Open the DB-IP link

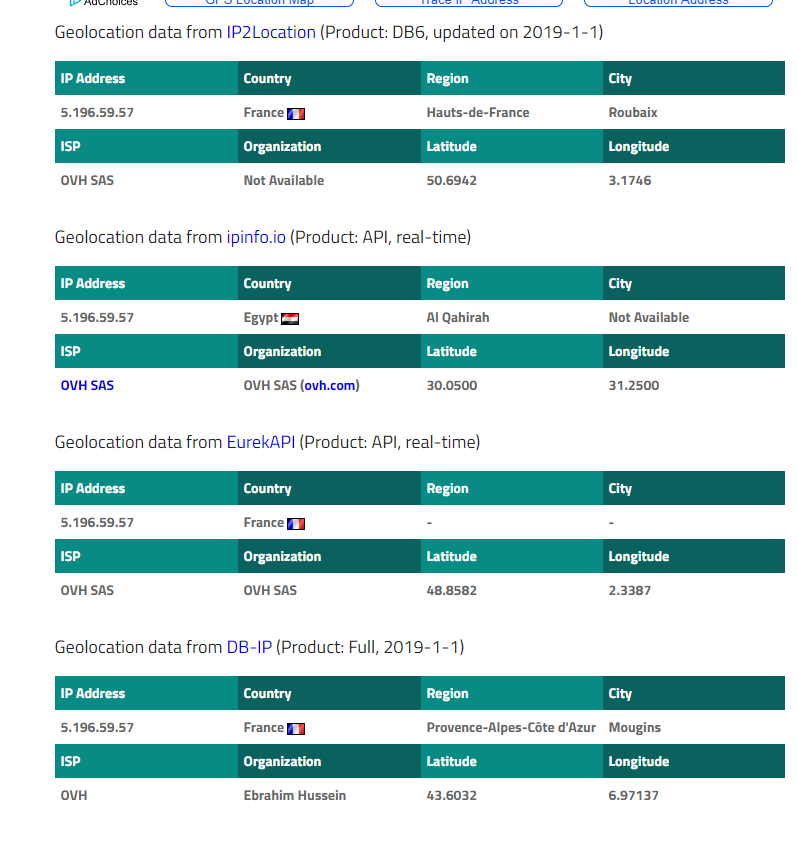[249, 648]
